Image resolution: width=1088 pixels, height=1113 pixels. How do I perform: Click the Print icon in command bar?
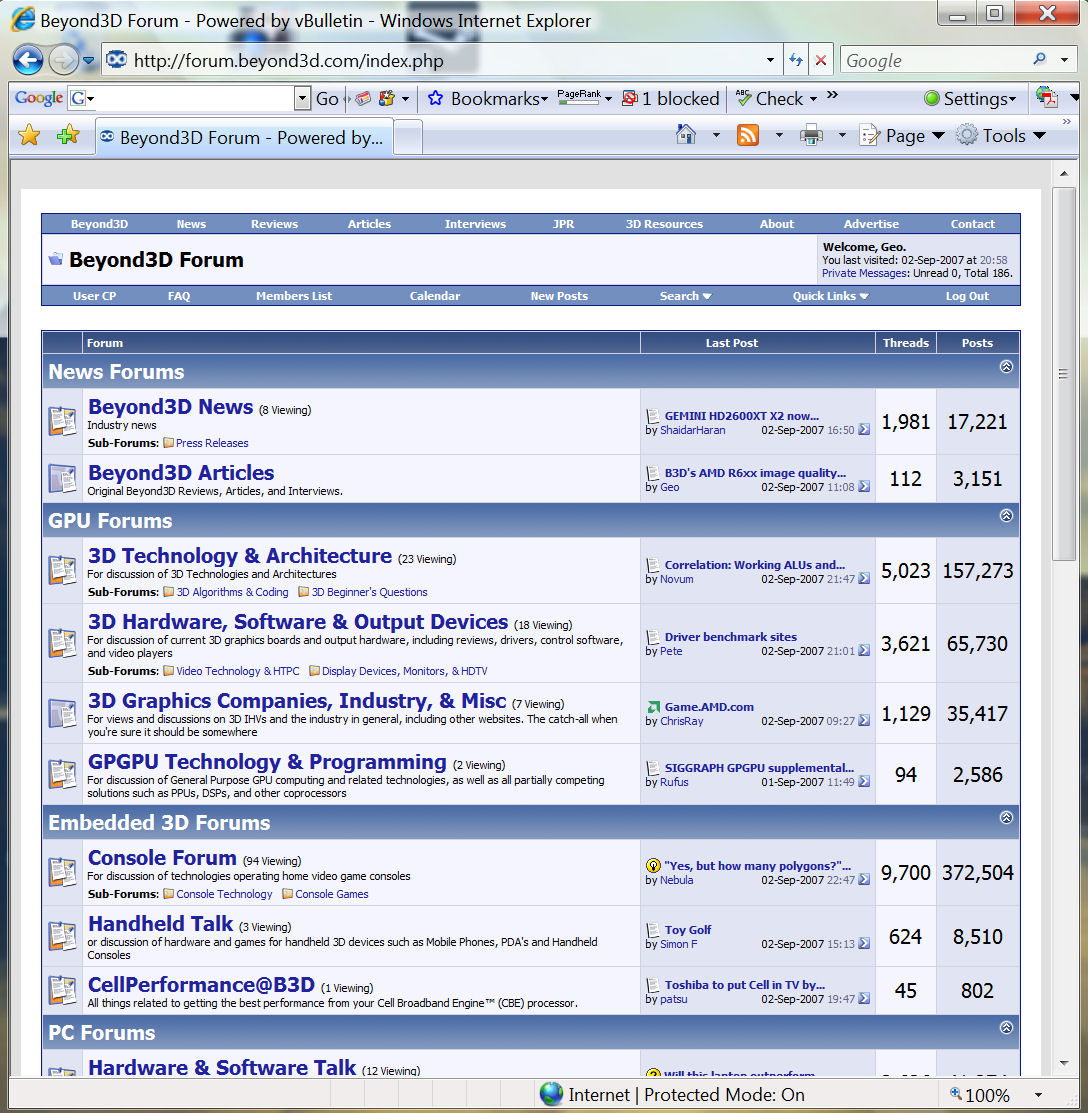tap(811, 135)
